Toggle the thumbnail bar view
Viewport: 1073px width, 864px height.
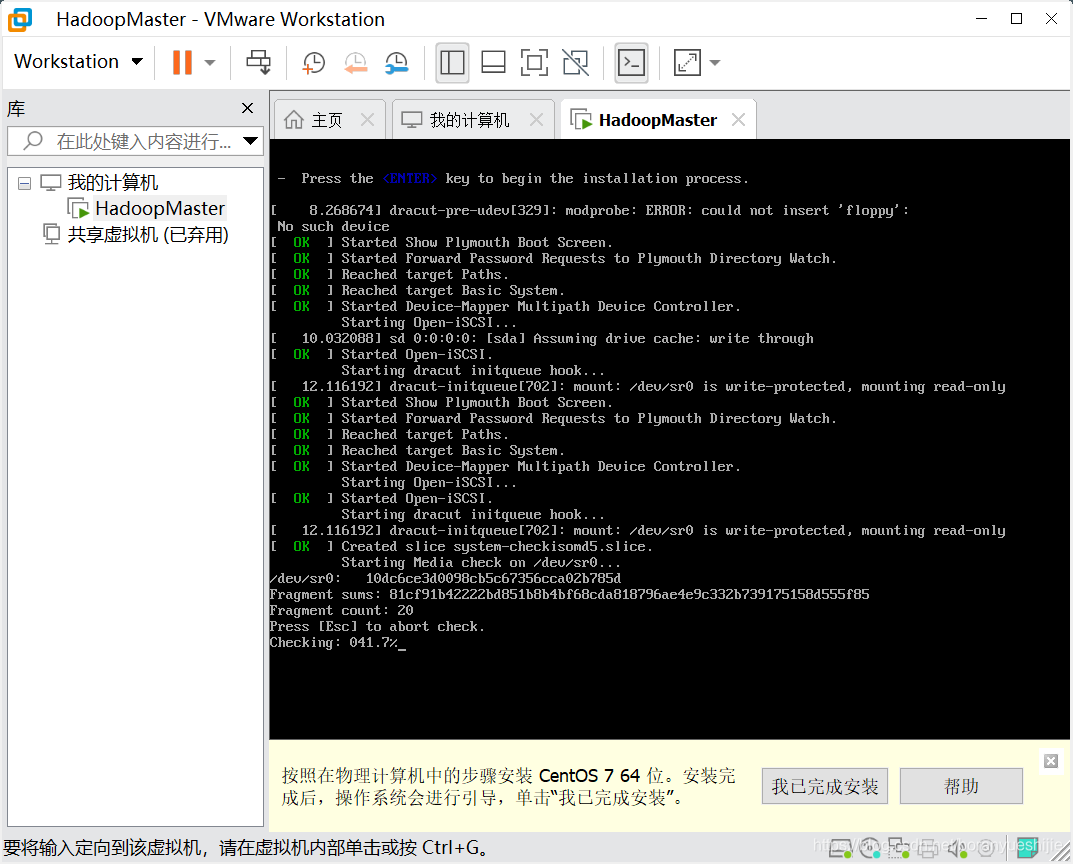coord(493,62)
